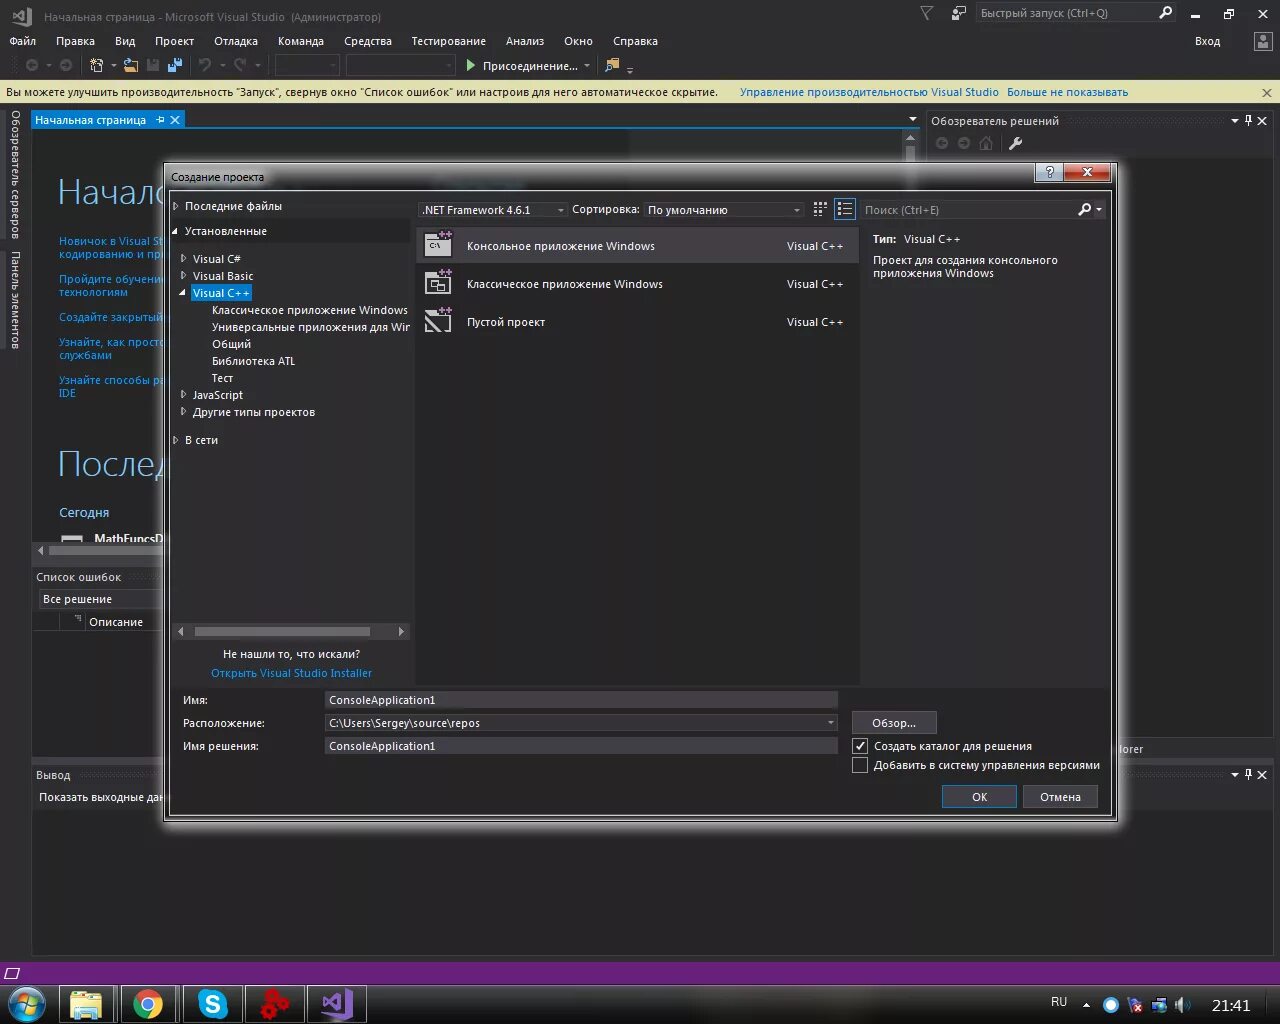Toggle 'Создать каталог для решения' checkbox
The height and width of the screenshot is (1024, 1280).
(860, 746)
